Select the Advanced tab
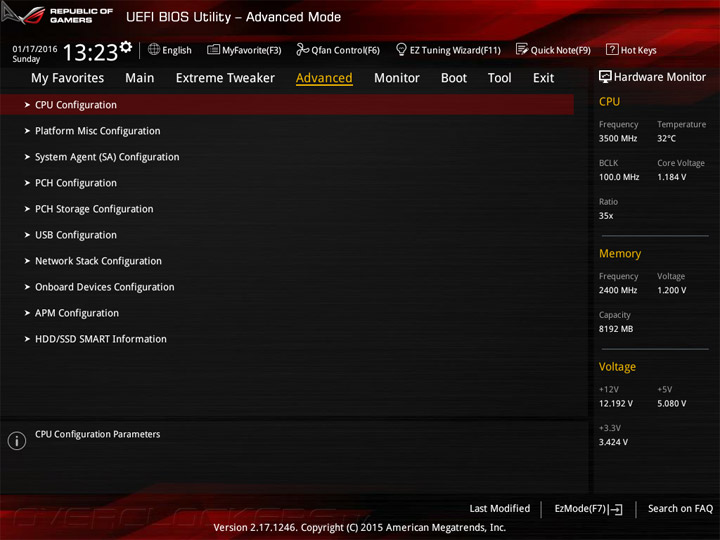Screen dimensions: 720x540 coord(324,78)
